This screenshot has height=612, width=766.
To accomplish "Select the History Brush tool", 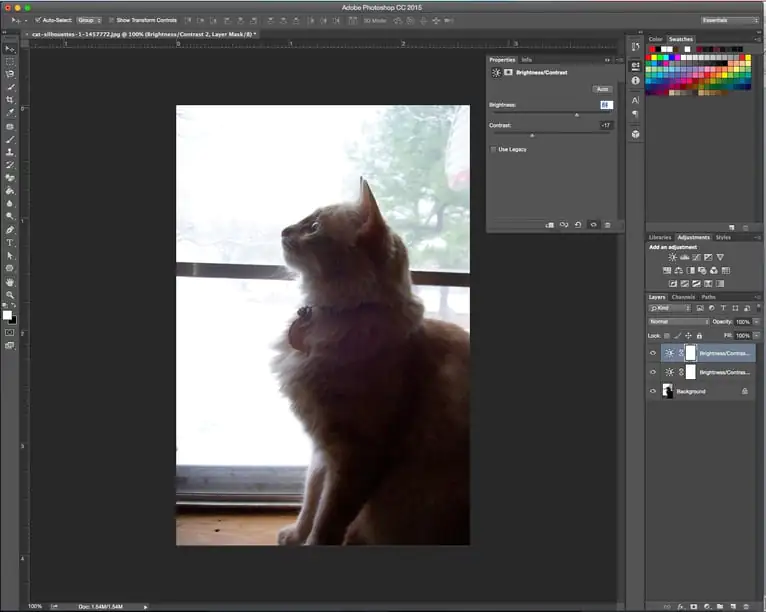I will click(x=10, y=165).
